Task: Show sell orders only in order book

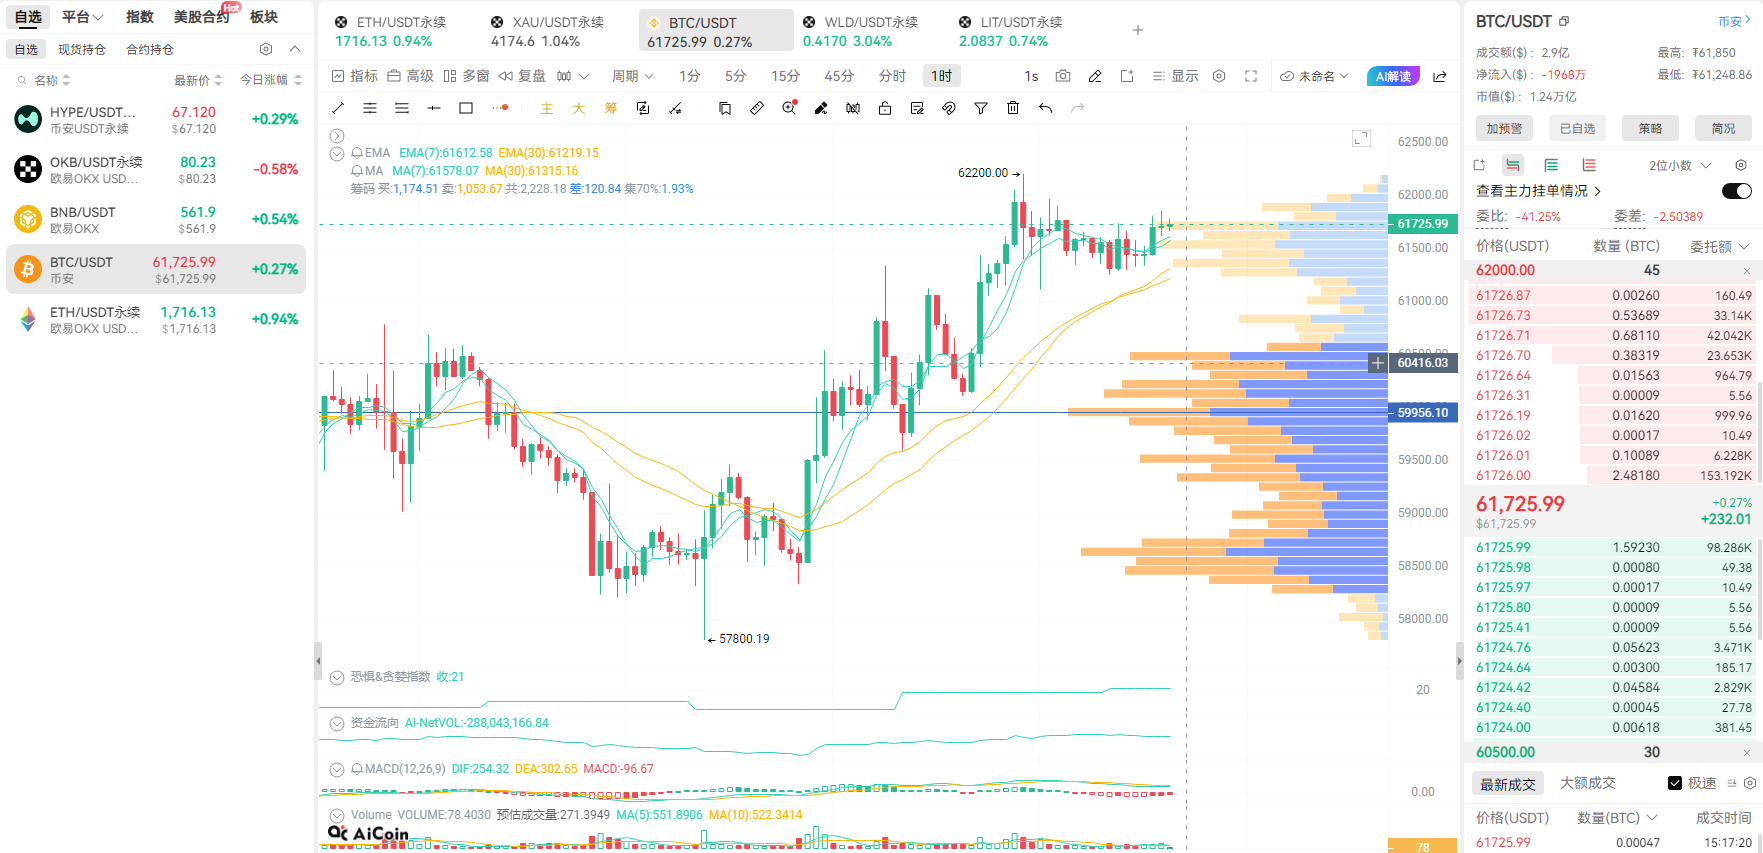Action: (x=1589, y=165)
